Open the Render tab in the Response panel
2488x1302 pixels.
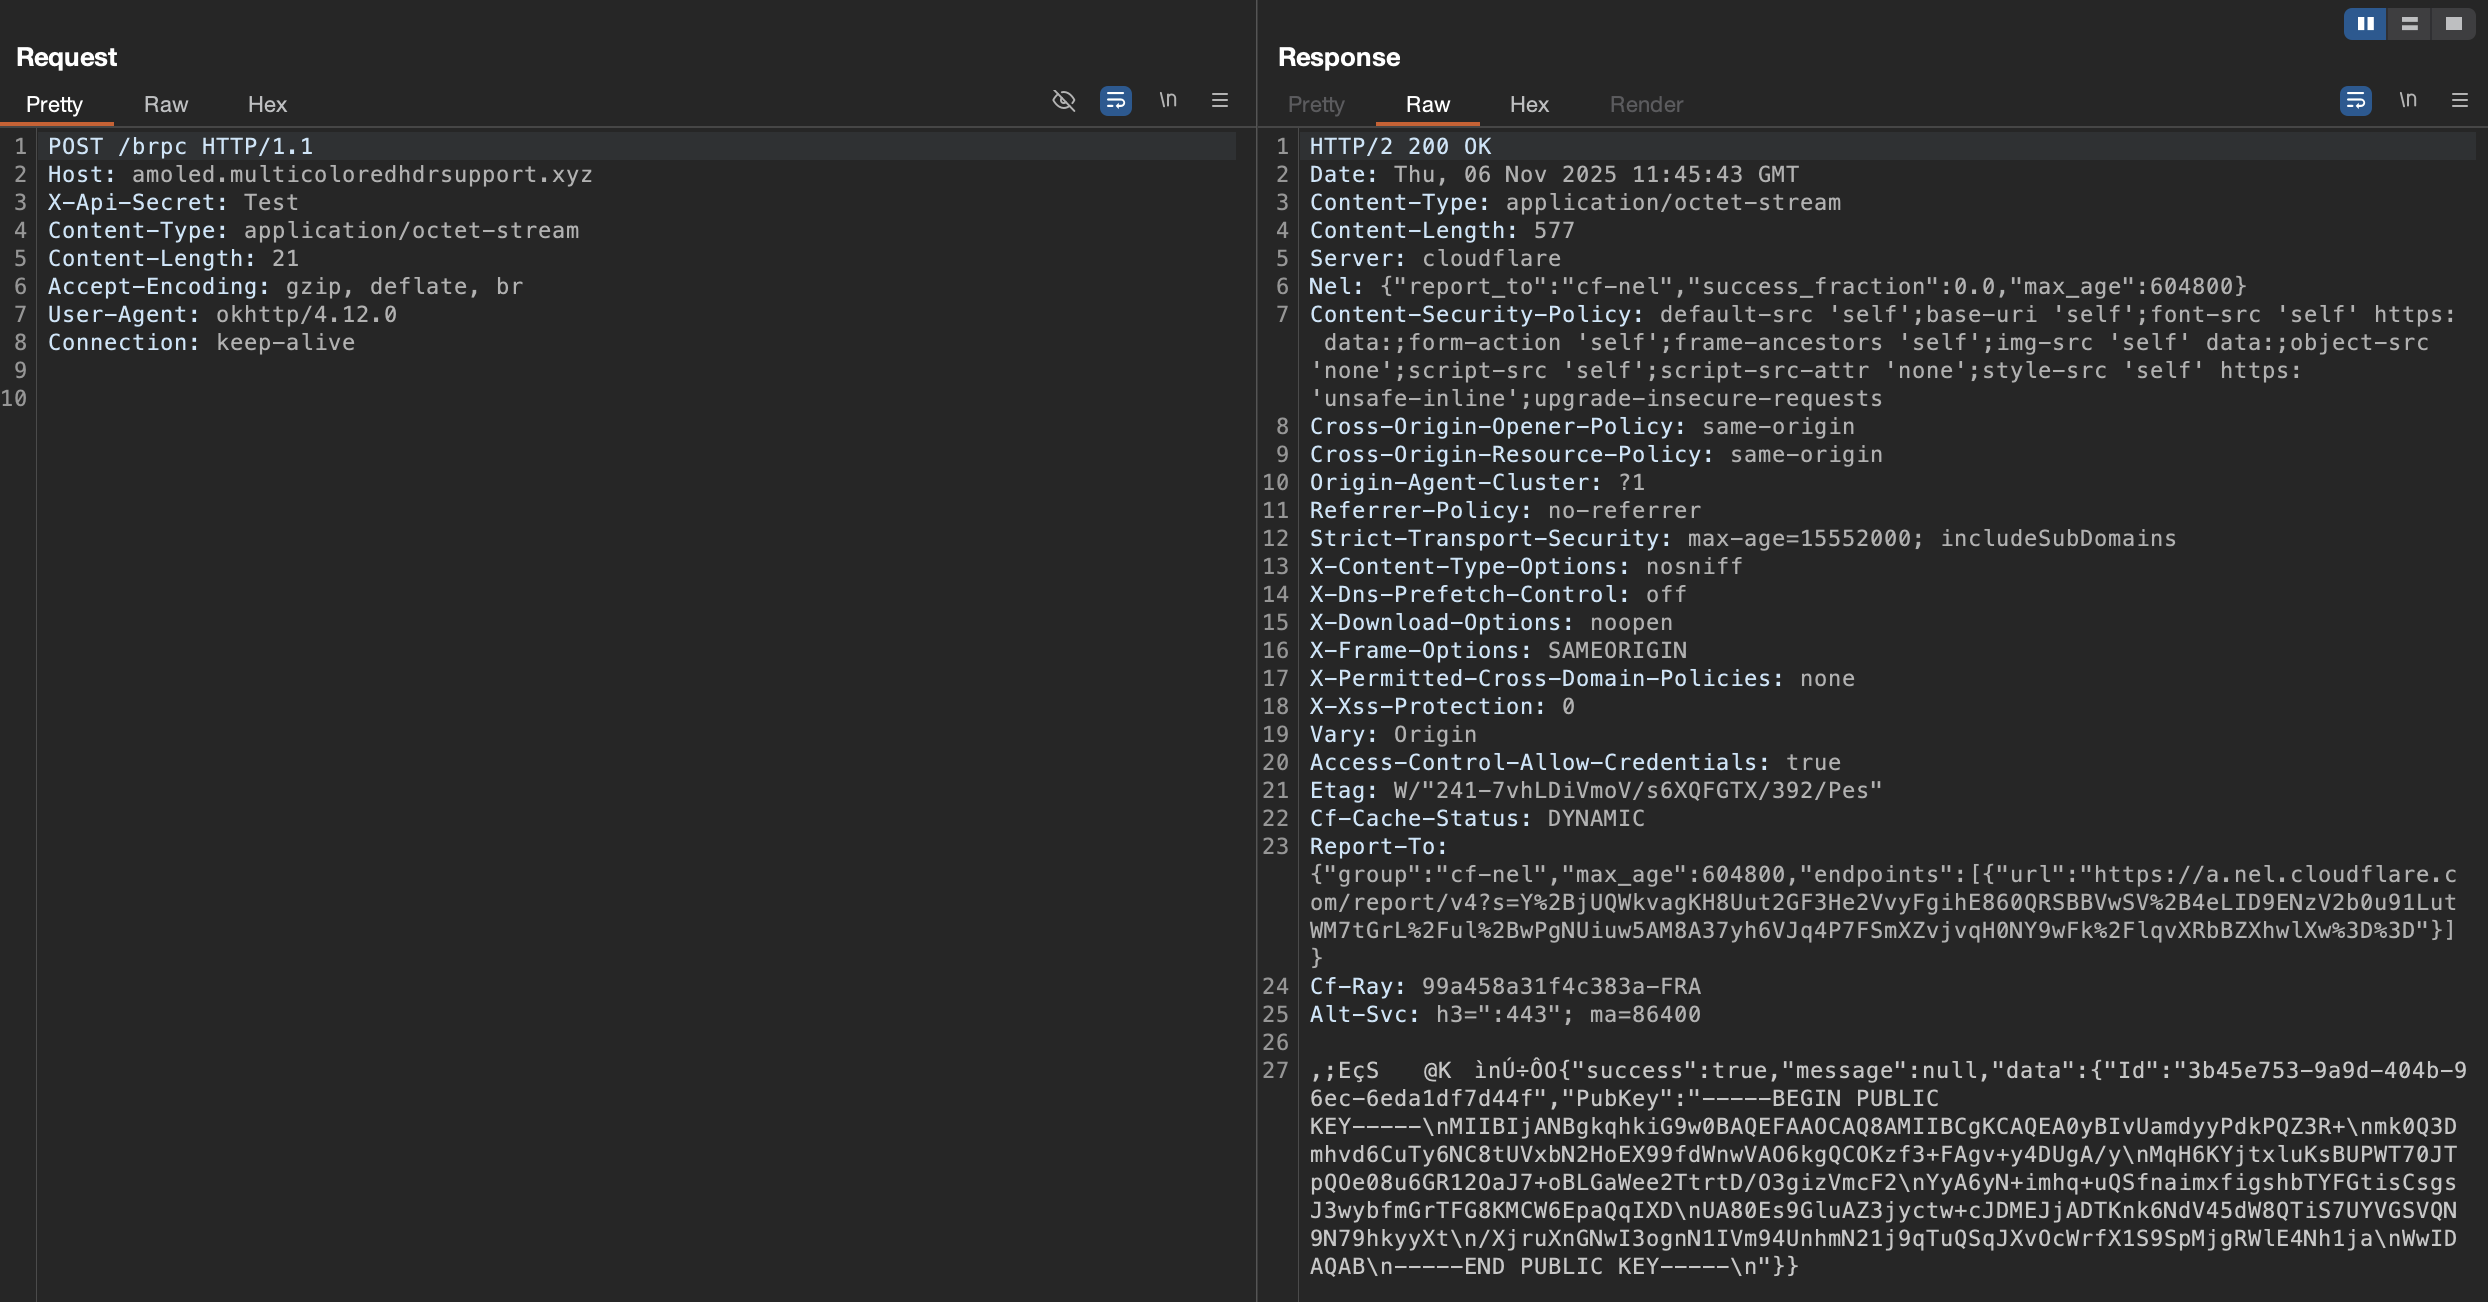pyautogui.click(x=1645, y=104)
